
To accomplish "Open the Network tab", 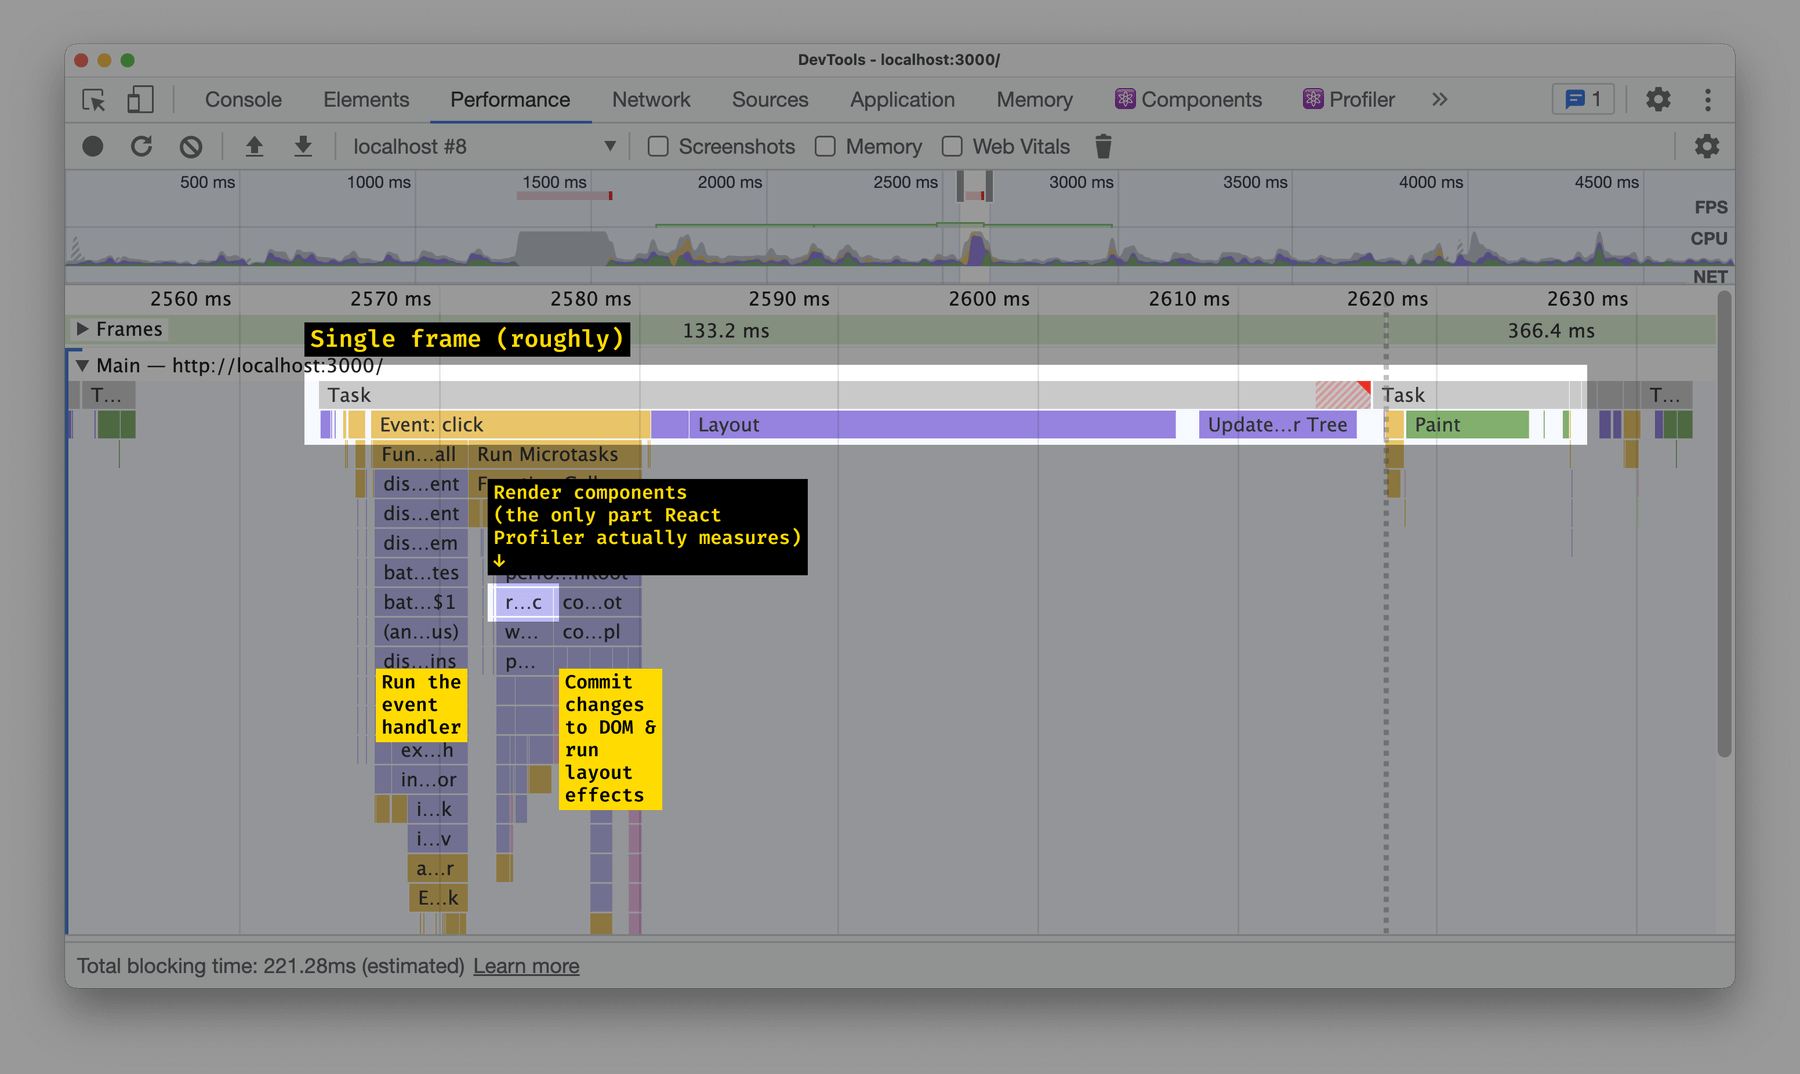I will pos(651,100).
